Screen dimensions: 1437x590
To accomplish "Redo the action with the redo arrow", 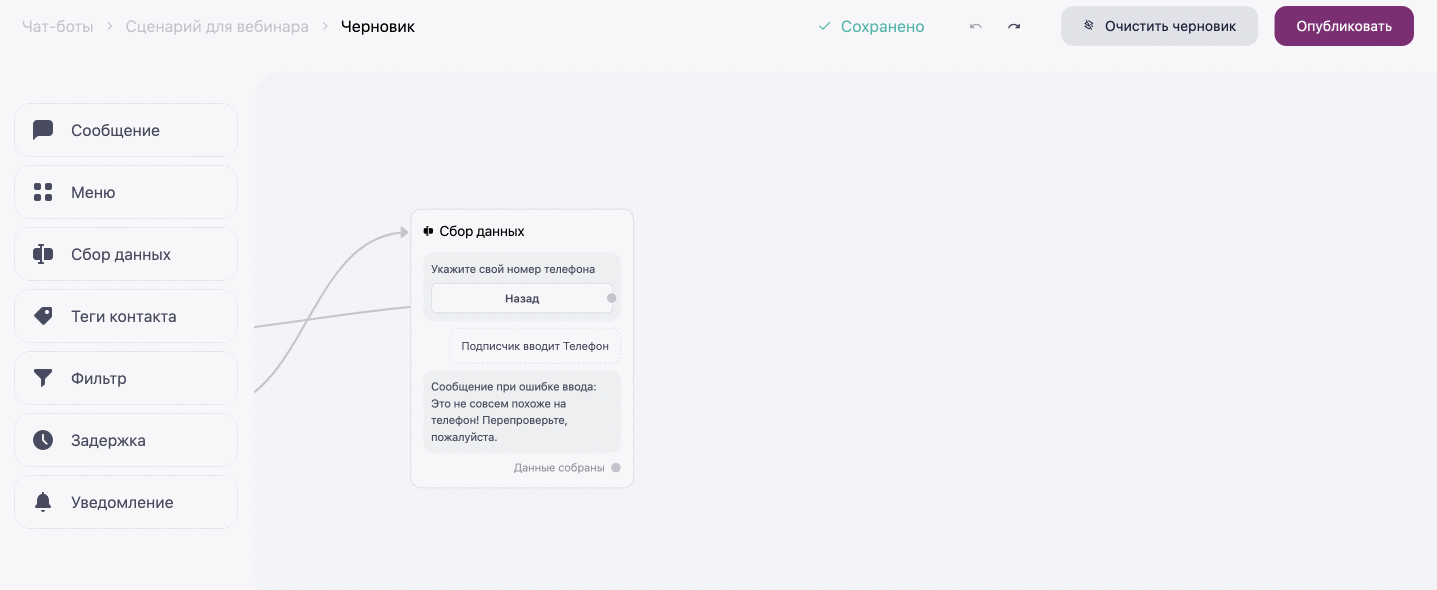I will click(x=1014, y=27).
